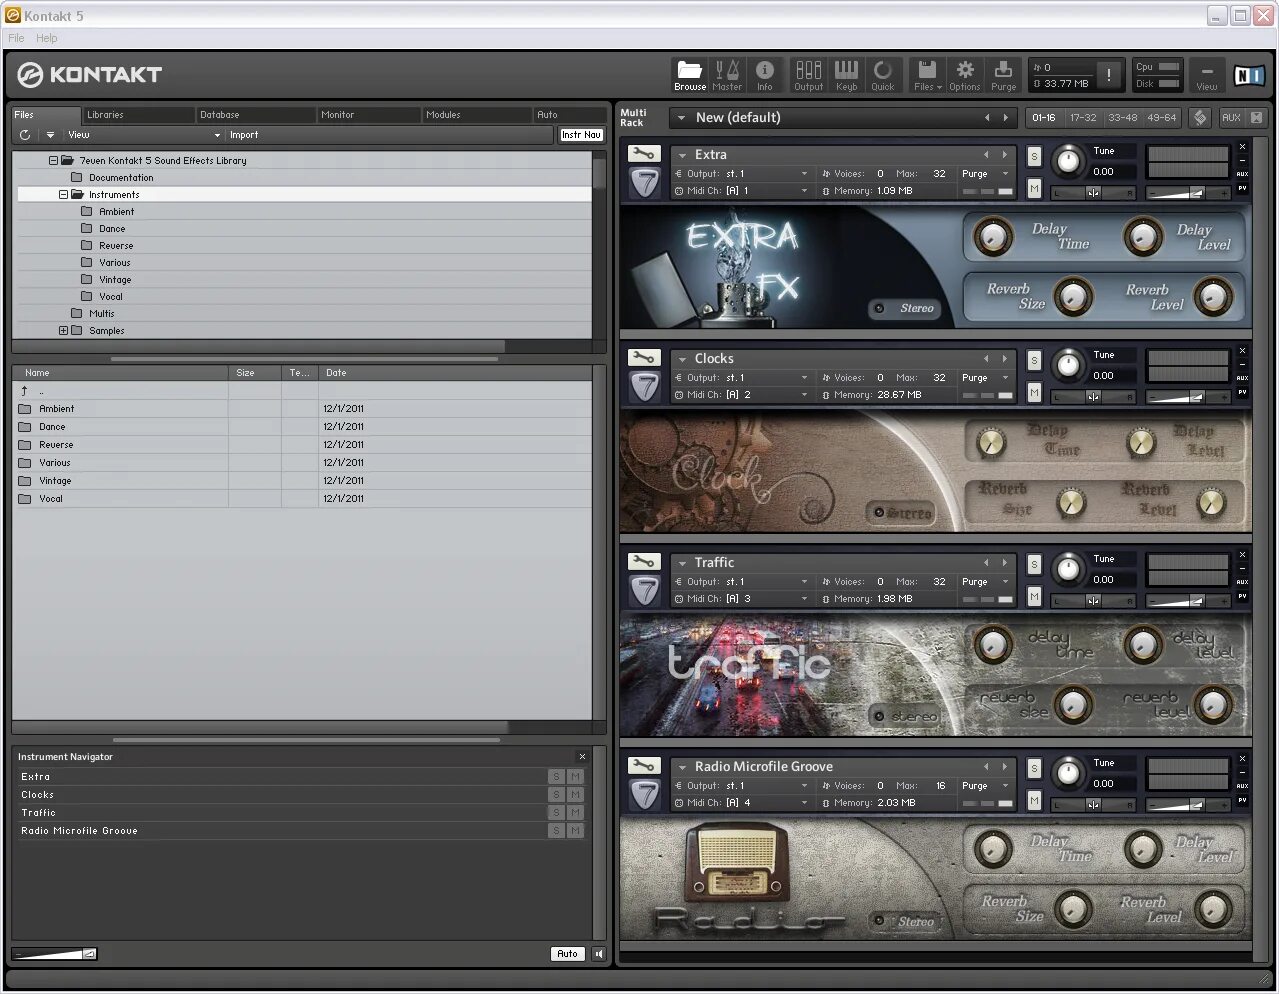1279x994 pixels.
Task: Click the panic exclamation button
Action: pos(1108,75)
